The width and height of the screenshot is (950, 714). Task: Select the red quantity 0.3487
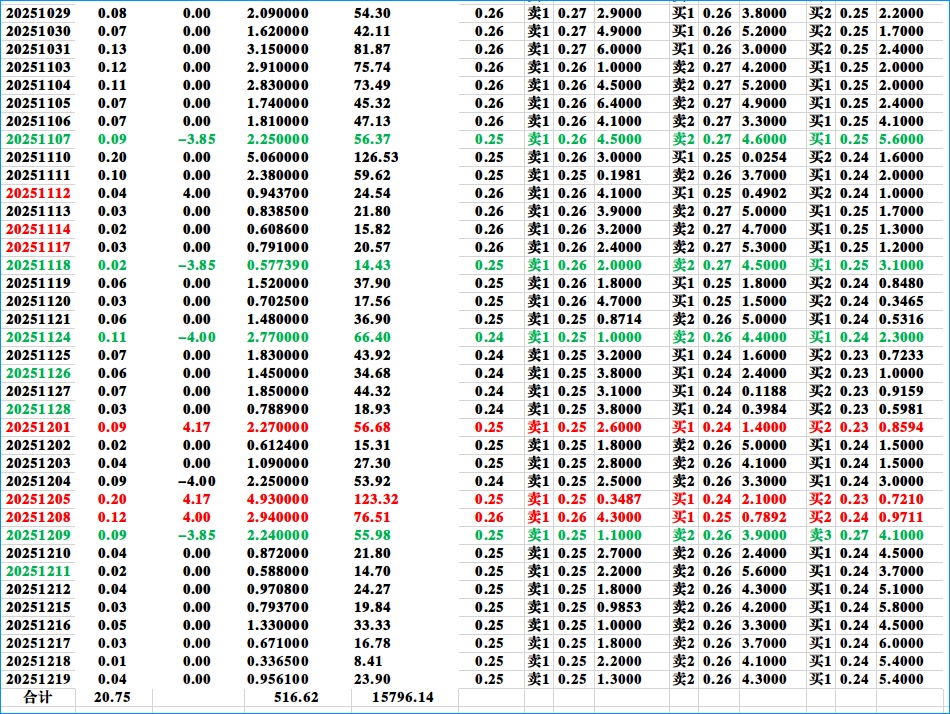point(619,499)
